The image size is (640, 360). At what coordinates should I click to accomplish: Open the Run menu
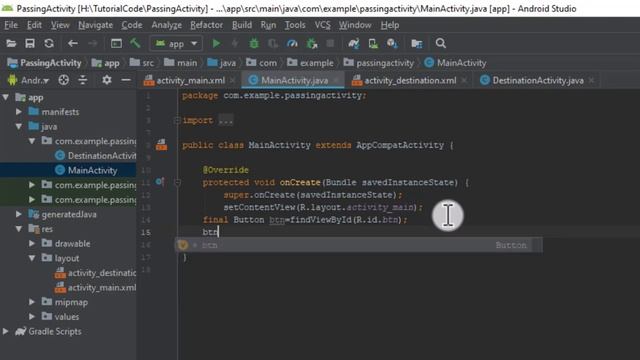point(268,25)
